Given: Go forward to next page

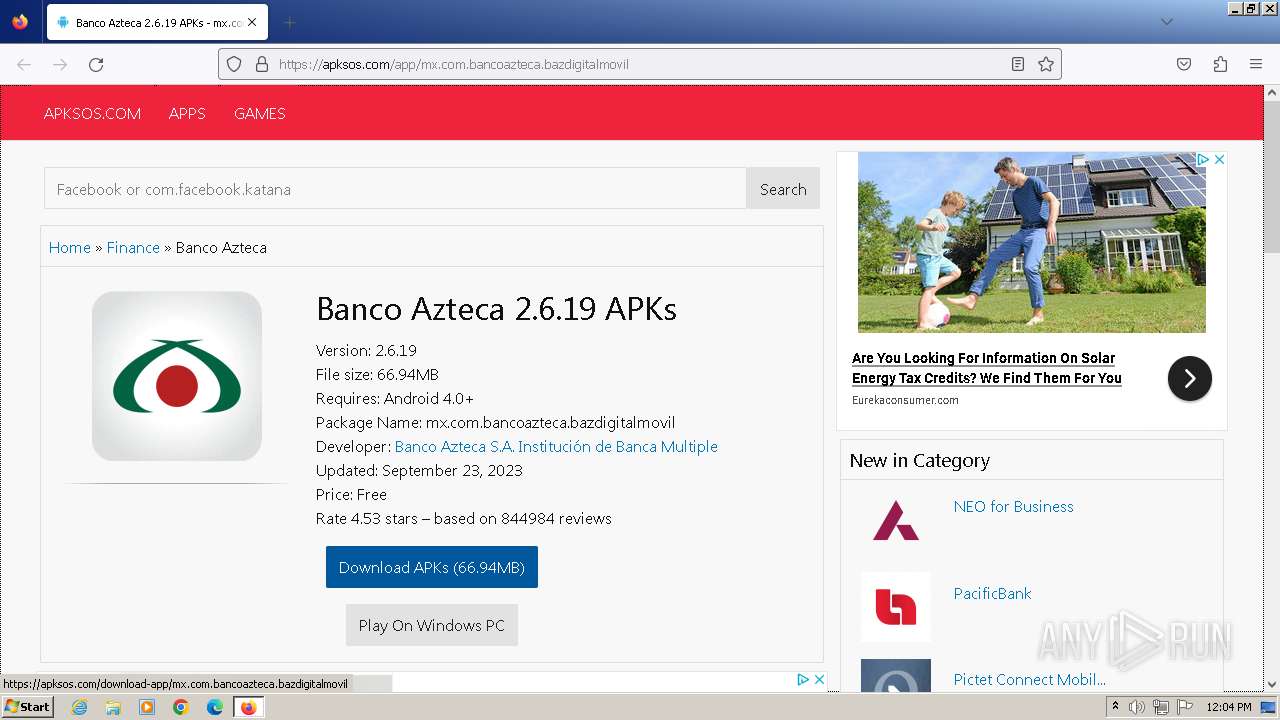Looking at the screenshot, I should pos(60,64).
